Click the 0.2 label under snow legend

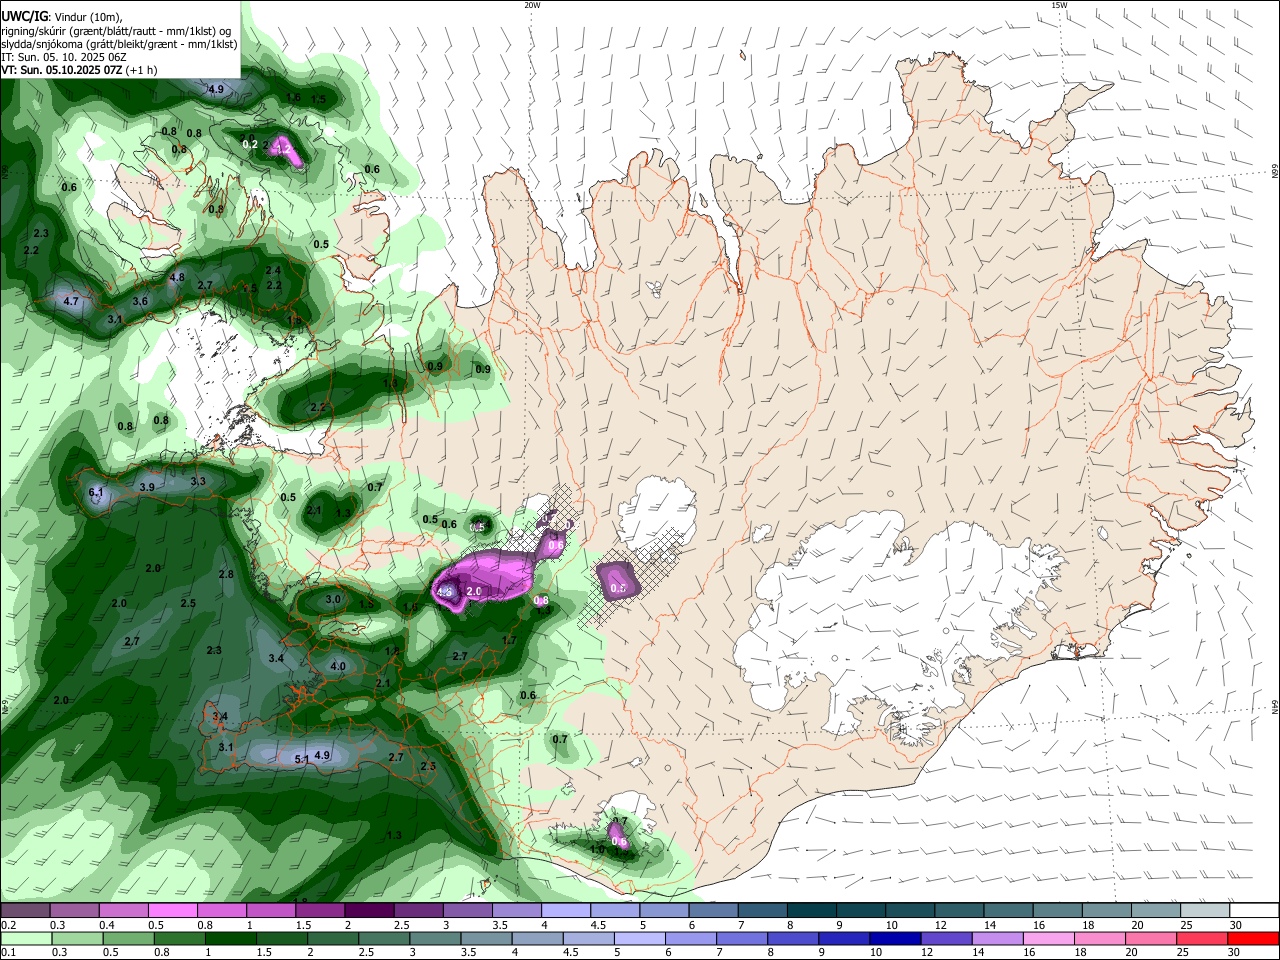pyautogui.click(x=7, y=926)
